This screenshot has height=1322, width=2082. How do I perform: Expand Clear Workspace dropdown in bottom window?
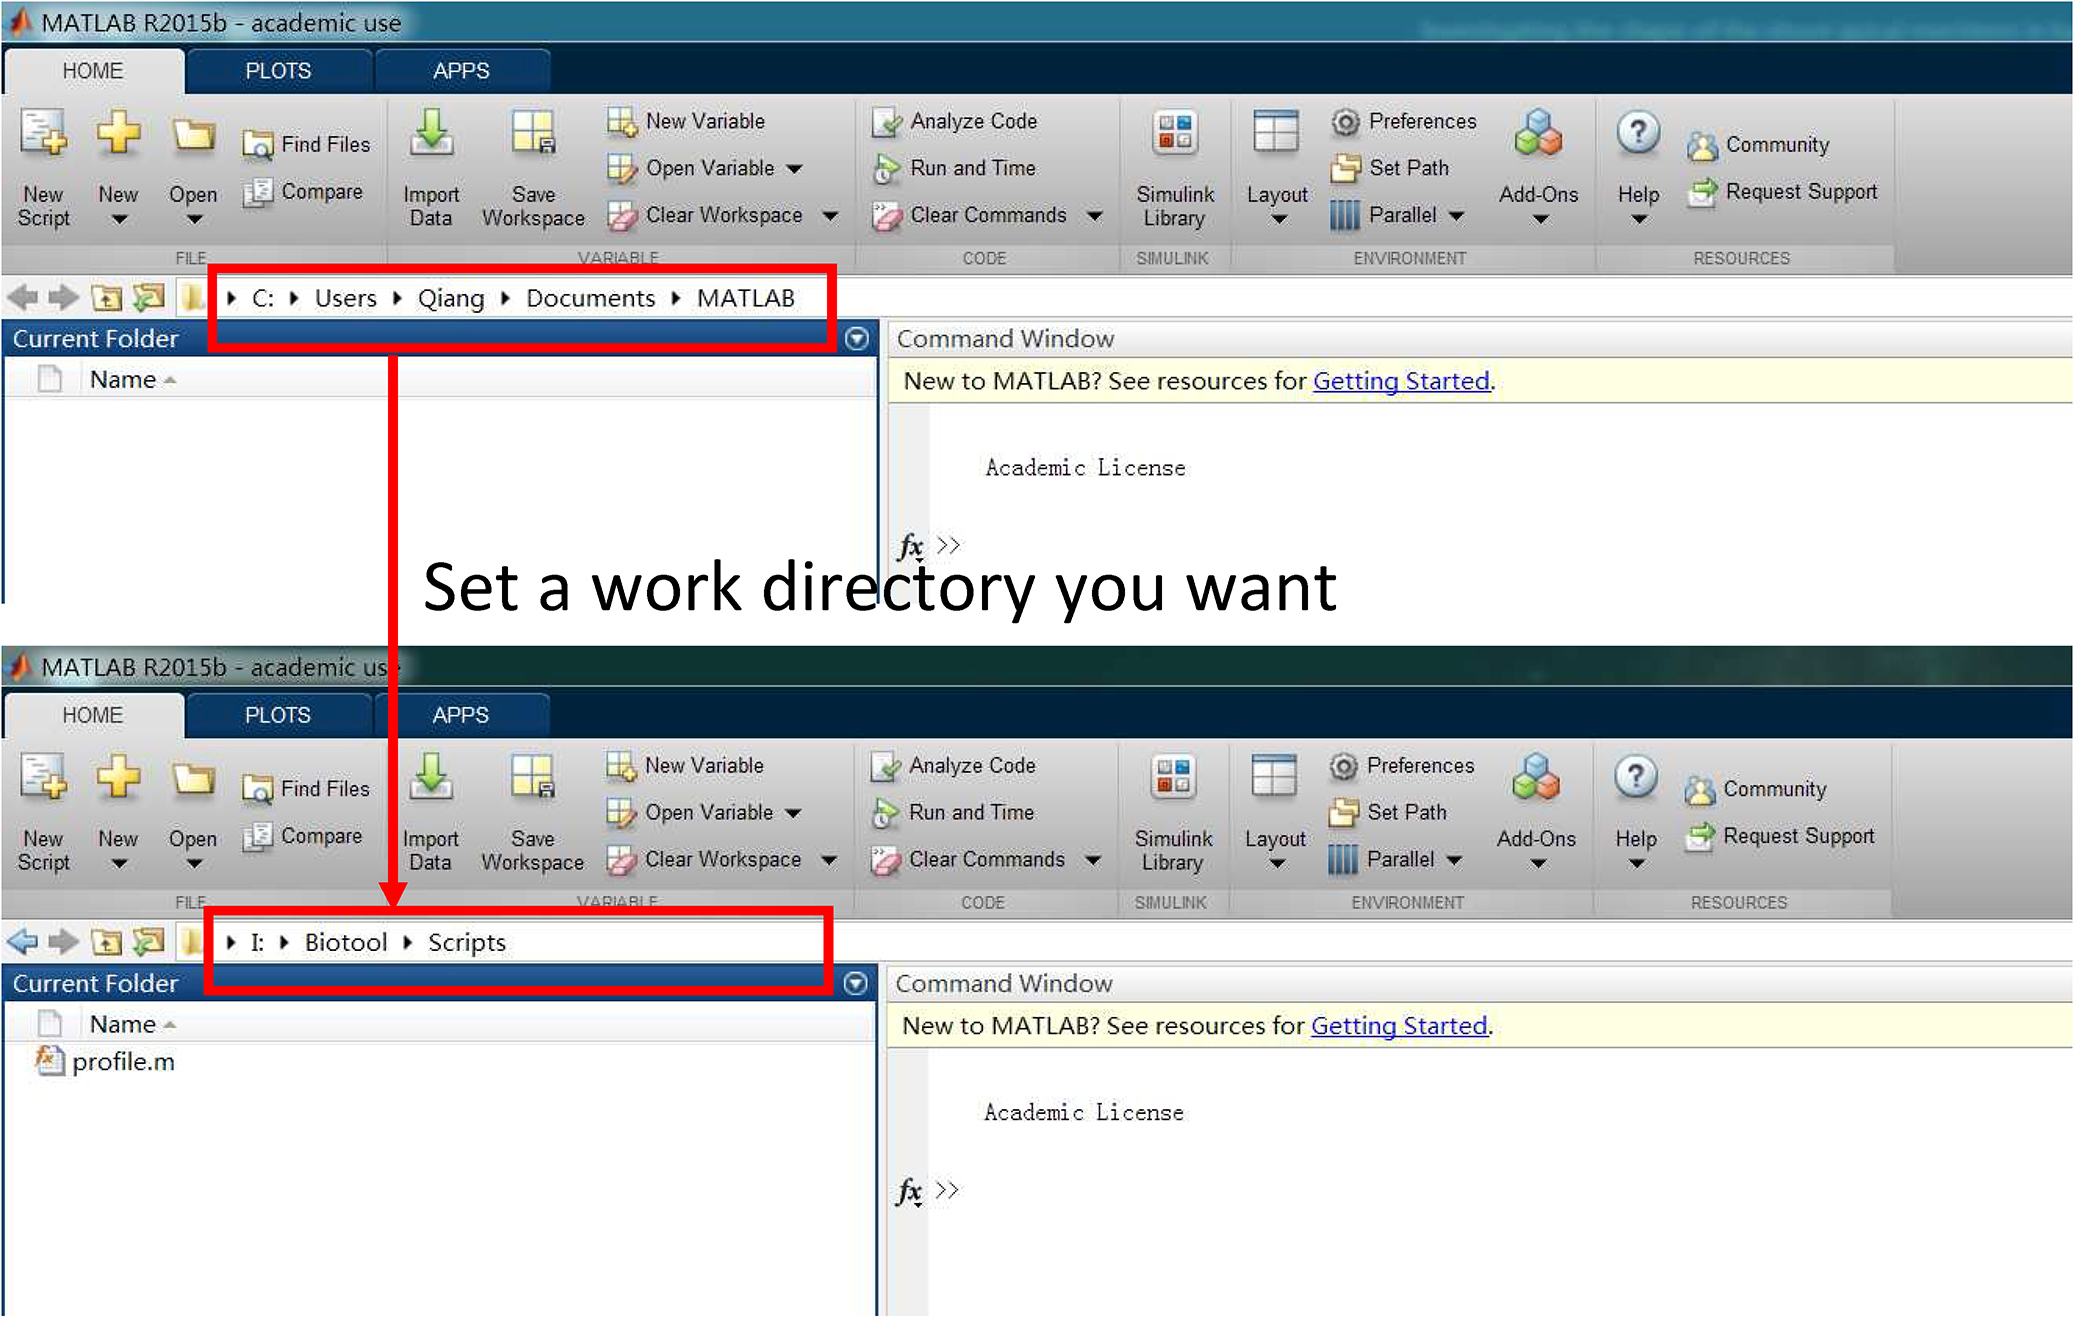(x=828, y=859)
